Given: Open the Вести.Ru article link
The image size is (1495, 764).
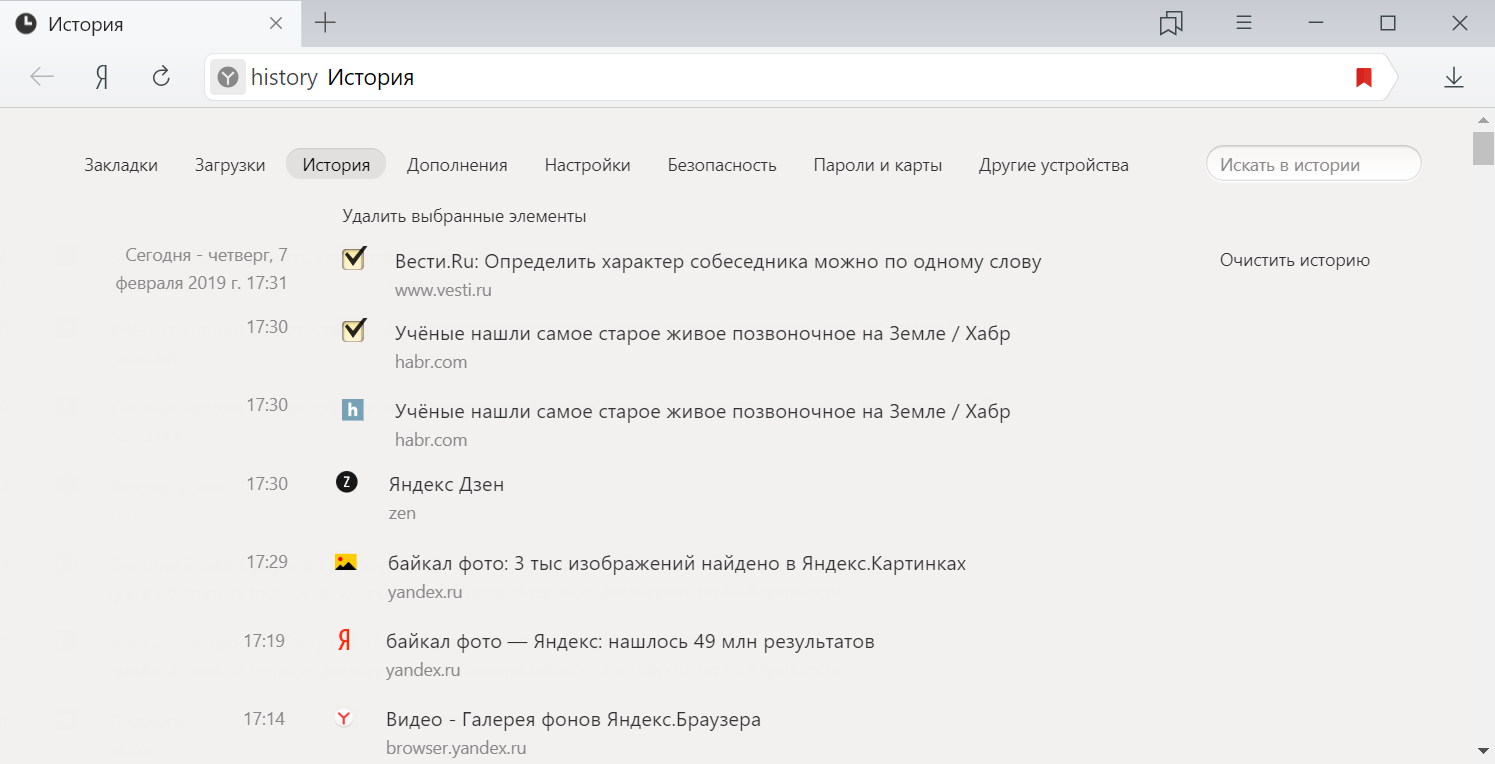Looking at the screenshot, I should point(718,262).
